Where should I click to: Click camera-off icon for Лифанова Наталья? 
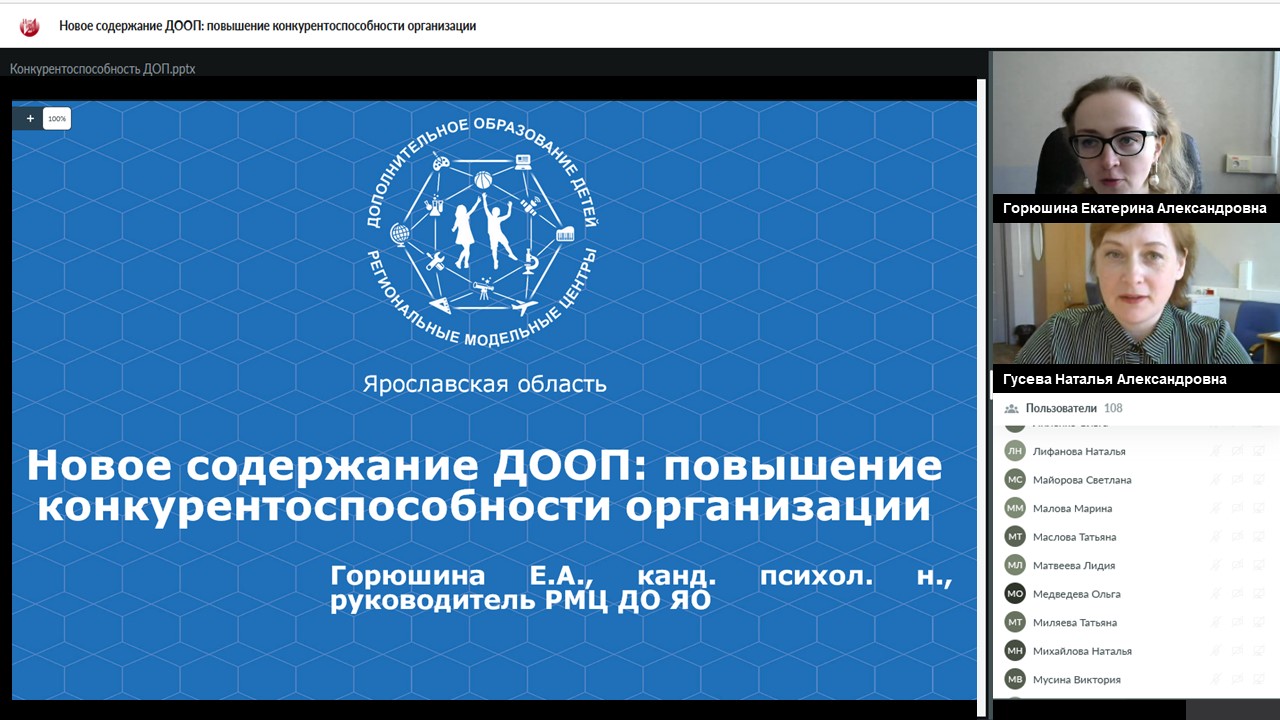(x=1238, y=451)
